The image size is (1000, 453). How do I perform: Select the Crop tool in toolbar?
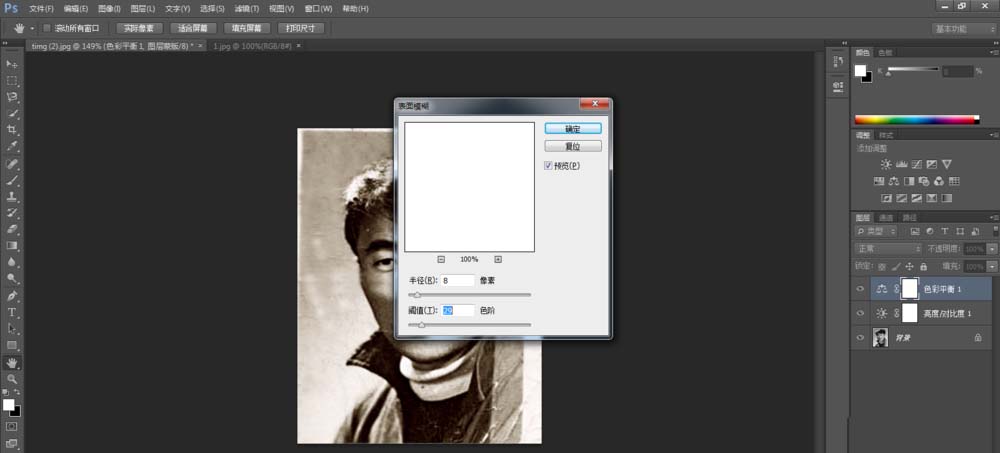pyautogui.click(x=12, y=130)
